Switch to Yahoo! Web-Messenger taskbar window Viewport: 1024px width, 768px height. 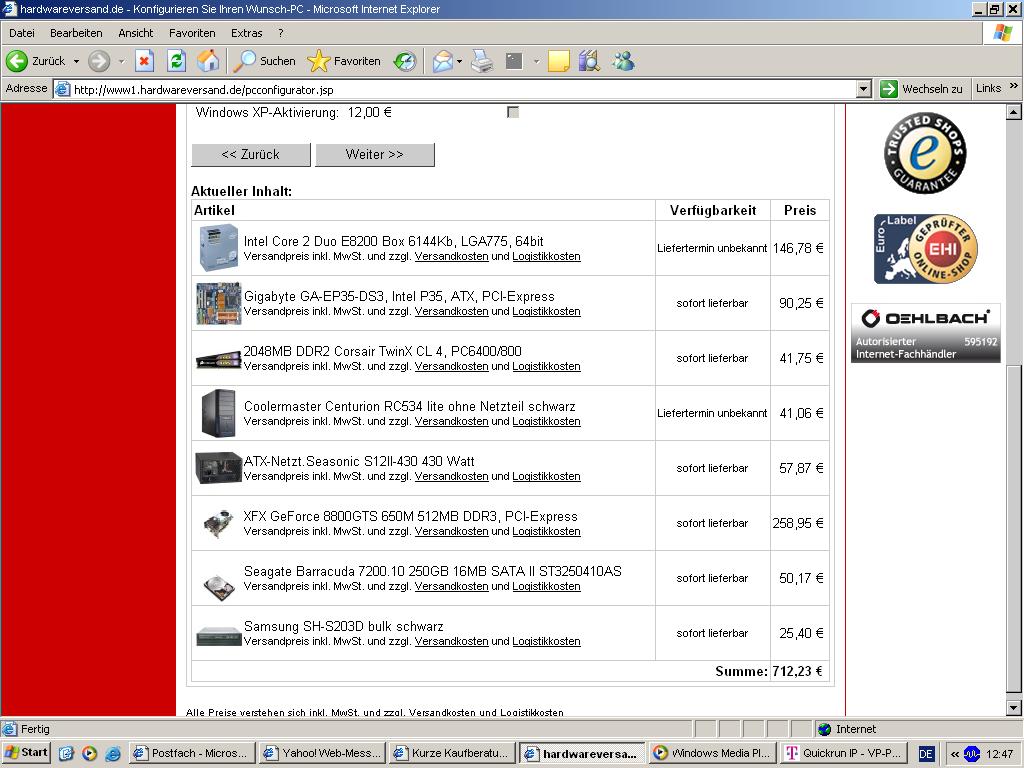322,753
